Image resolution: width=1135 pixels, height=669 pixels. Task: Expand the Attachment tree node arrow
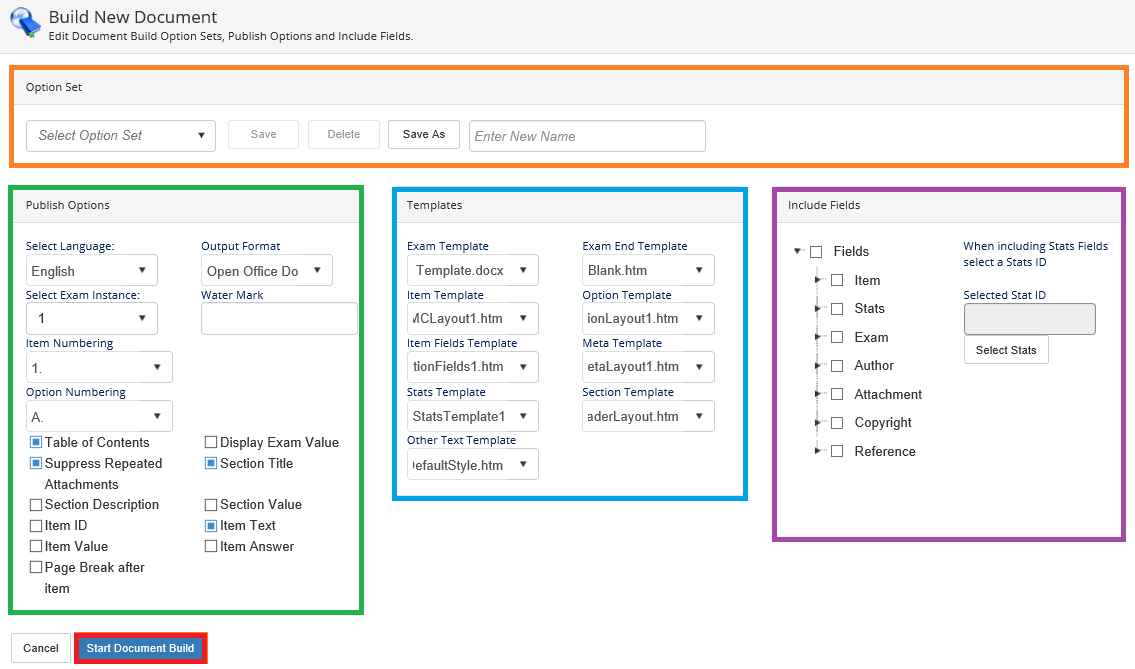[818, 394]
